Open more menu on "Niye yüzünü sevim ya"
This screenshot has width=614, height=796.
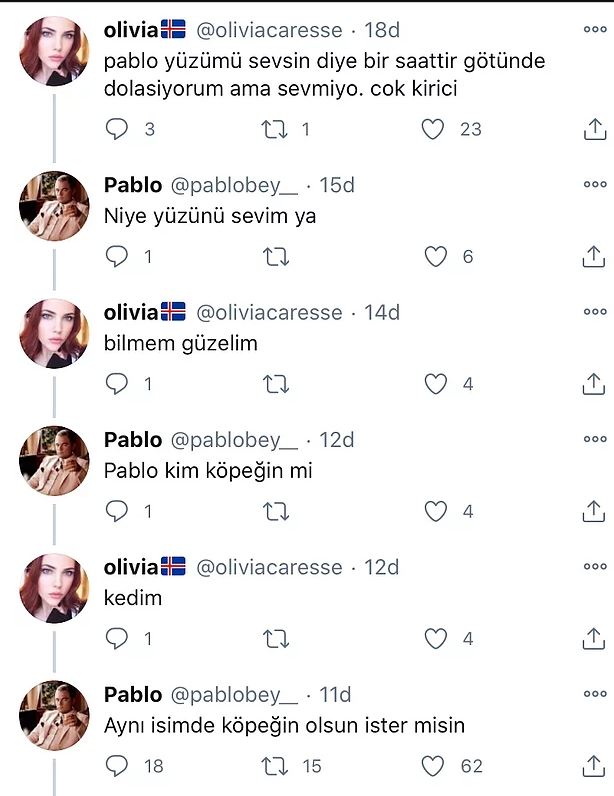(595, 185)
